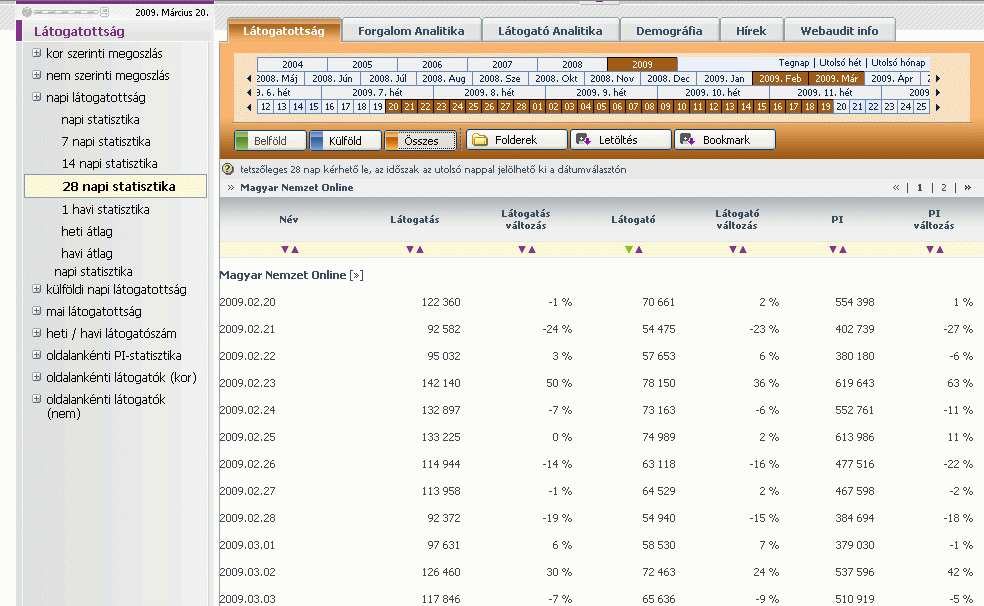Viewport: 984px width, 606px height.
Task: Select the Utolsó hét quick range link
Action: (x=840, y=63)
